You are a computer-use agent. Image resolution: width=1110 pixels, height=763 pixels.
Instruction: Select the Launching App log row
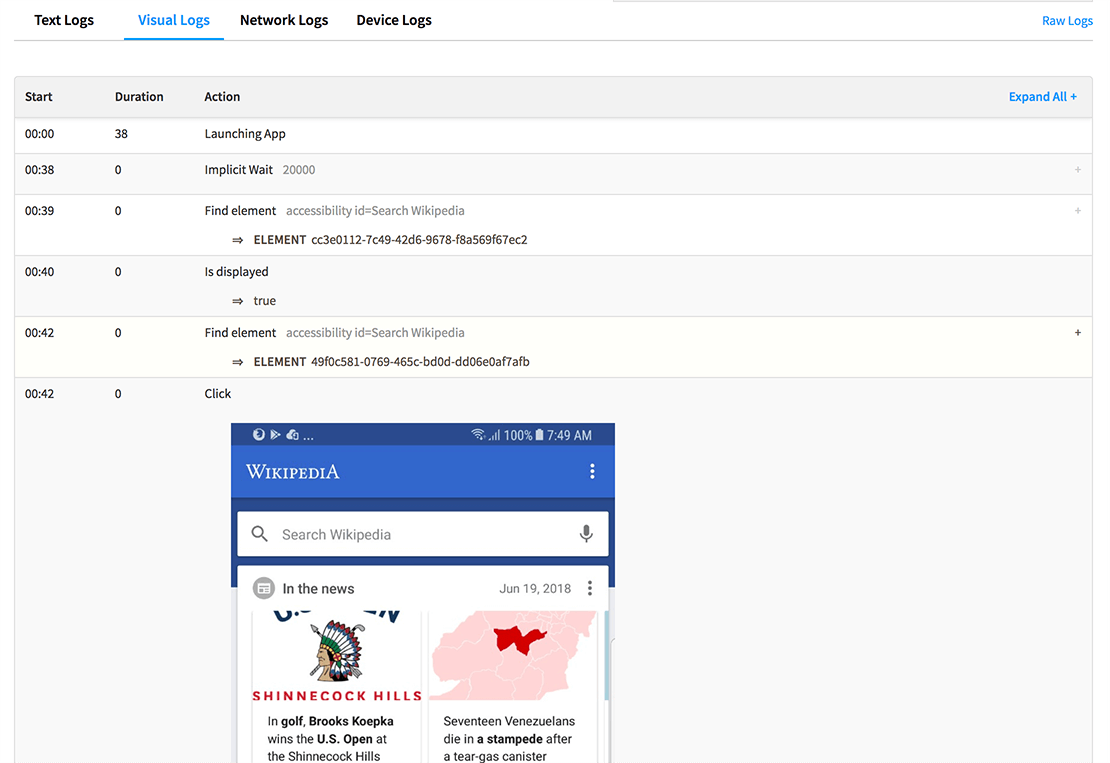click(x=553, y=134)
